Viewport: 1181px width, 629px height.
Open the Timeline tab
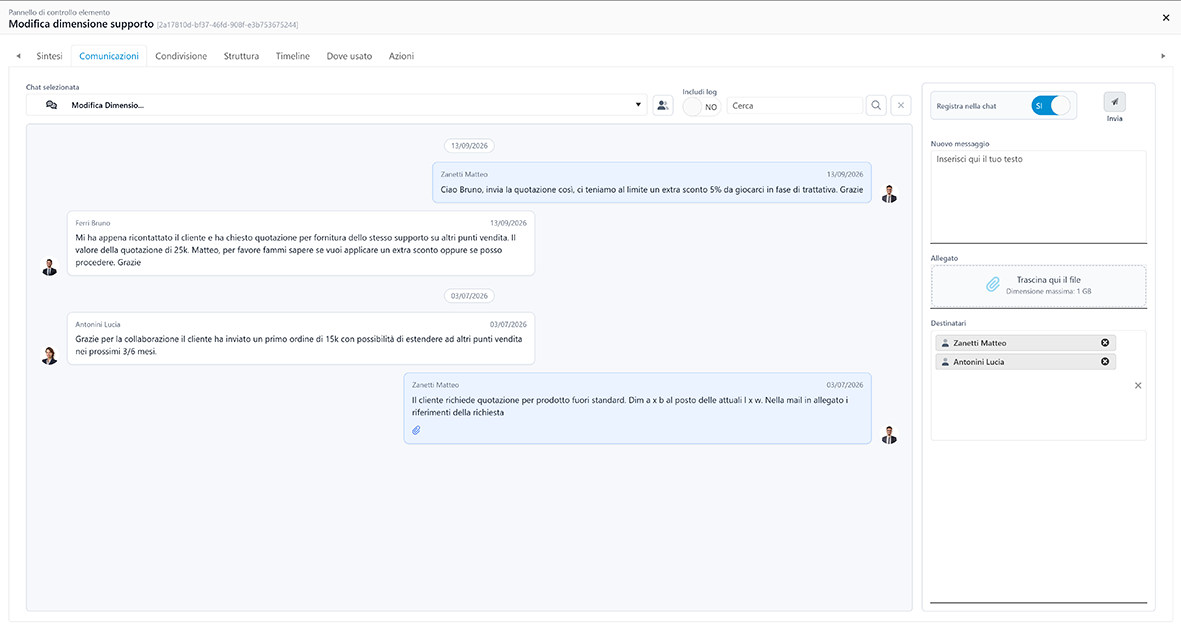[x=293, y=56]
